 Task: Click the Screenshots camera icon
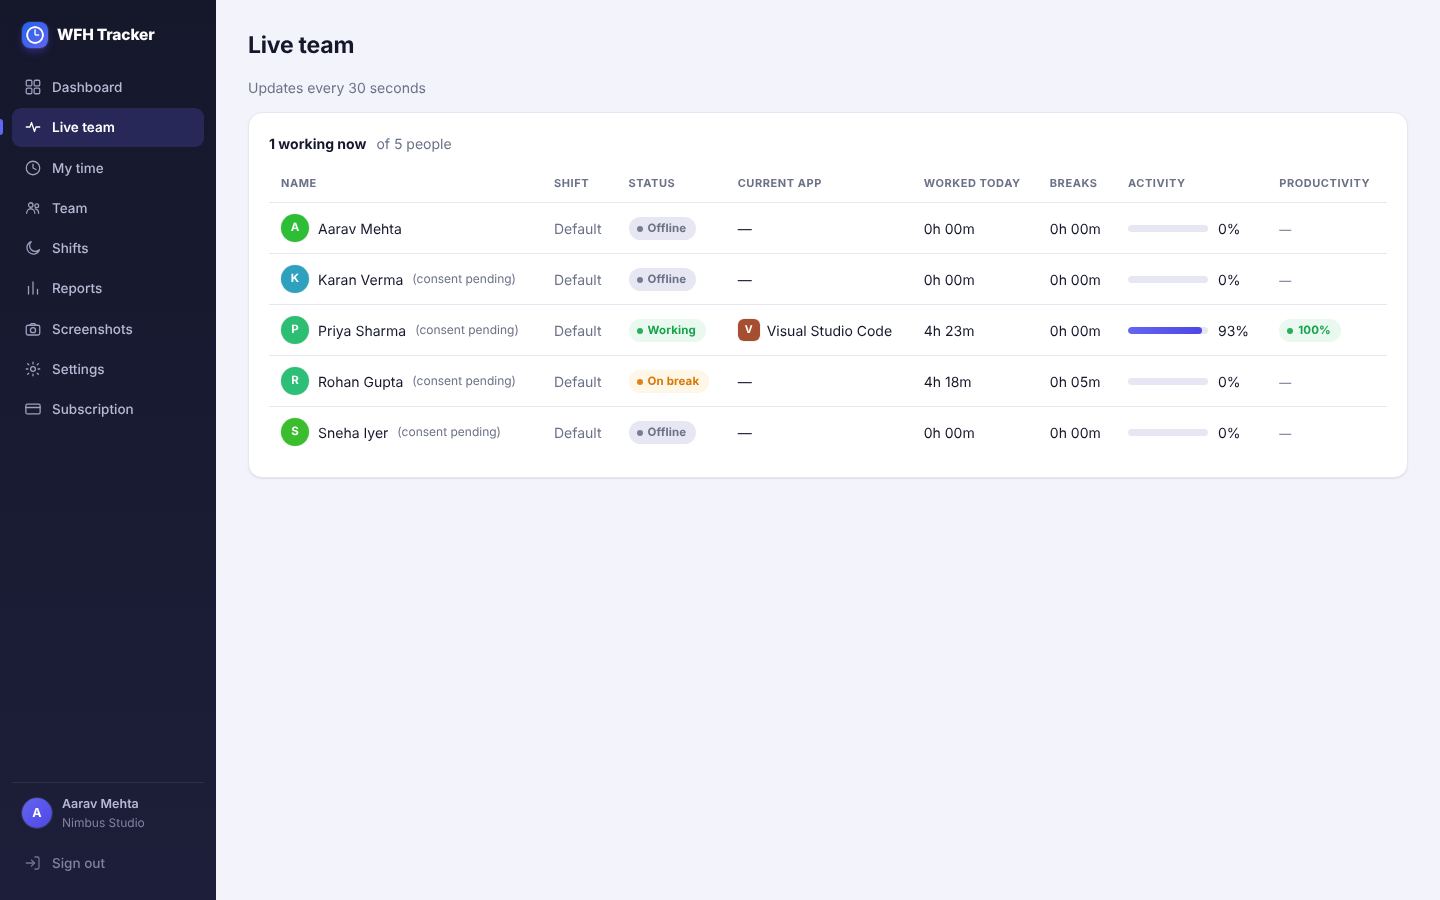point(33,329)
